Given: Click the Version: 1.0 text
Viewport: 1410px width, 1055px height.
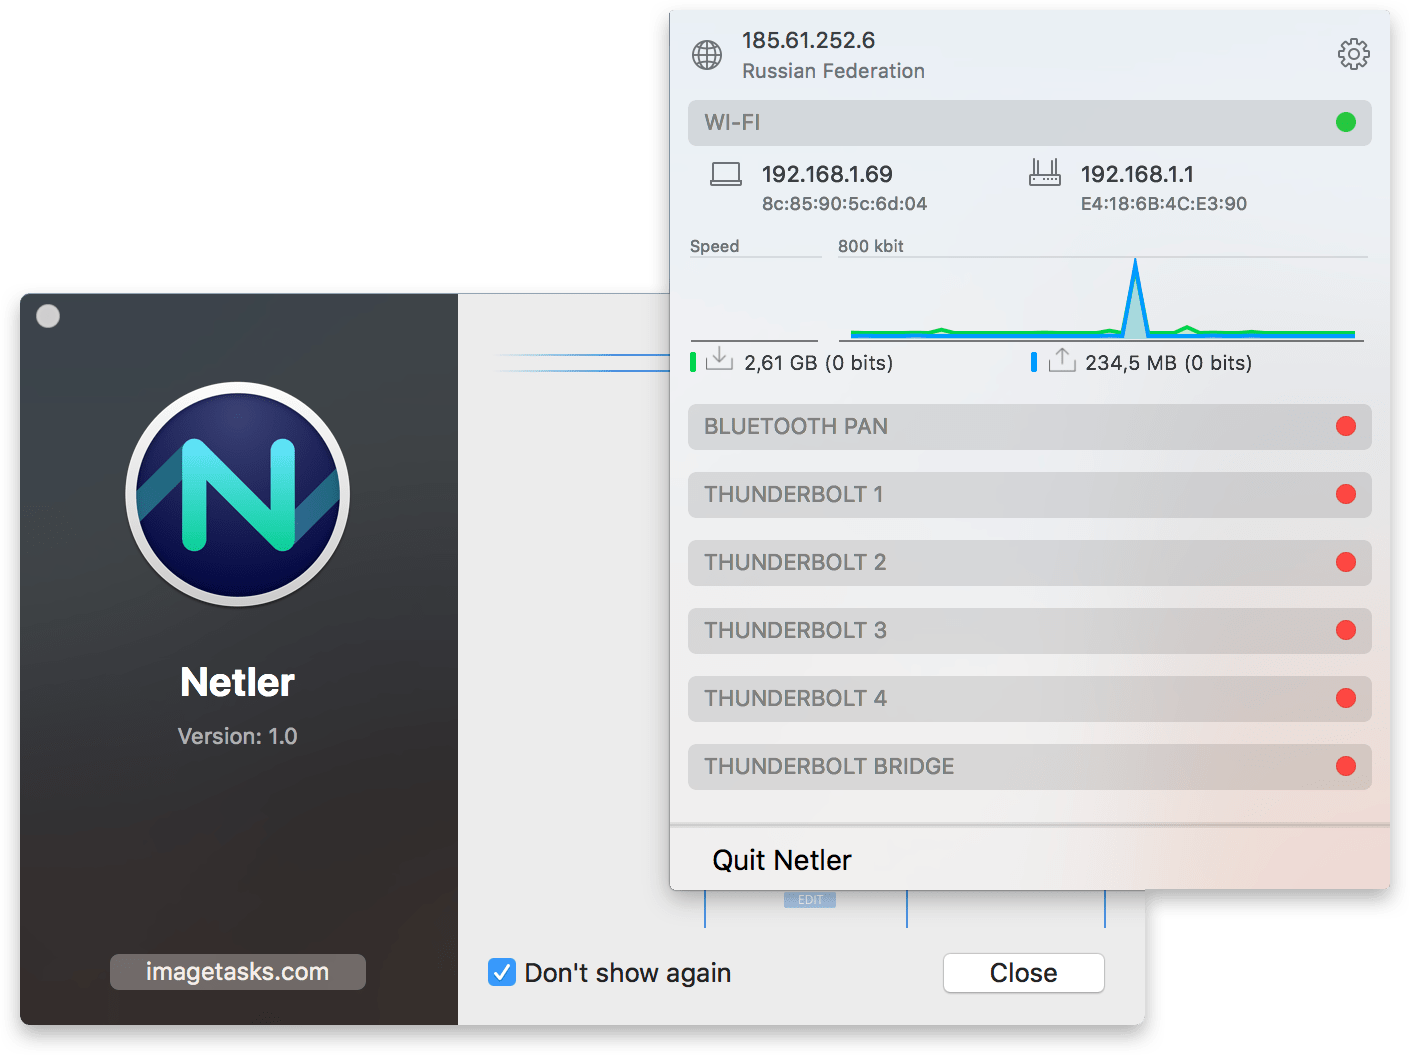Looking at the screenshot, I should click(x=237, y=736).
